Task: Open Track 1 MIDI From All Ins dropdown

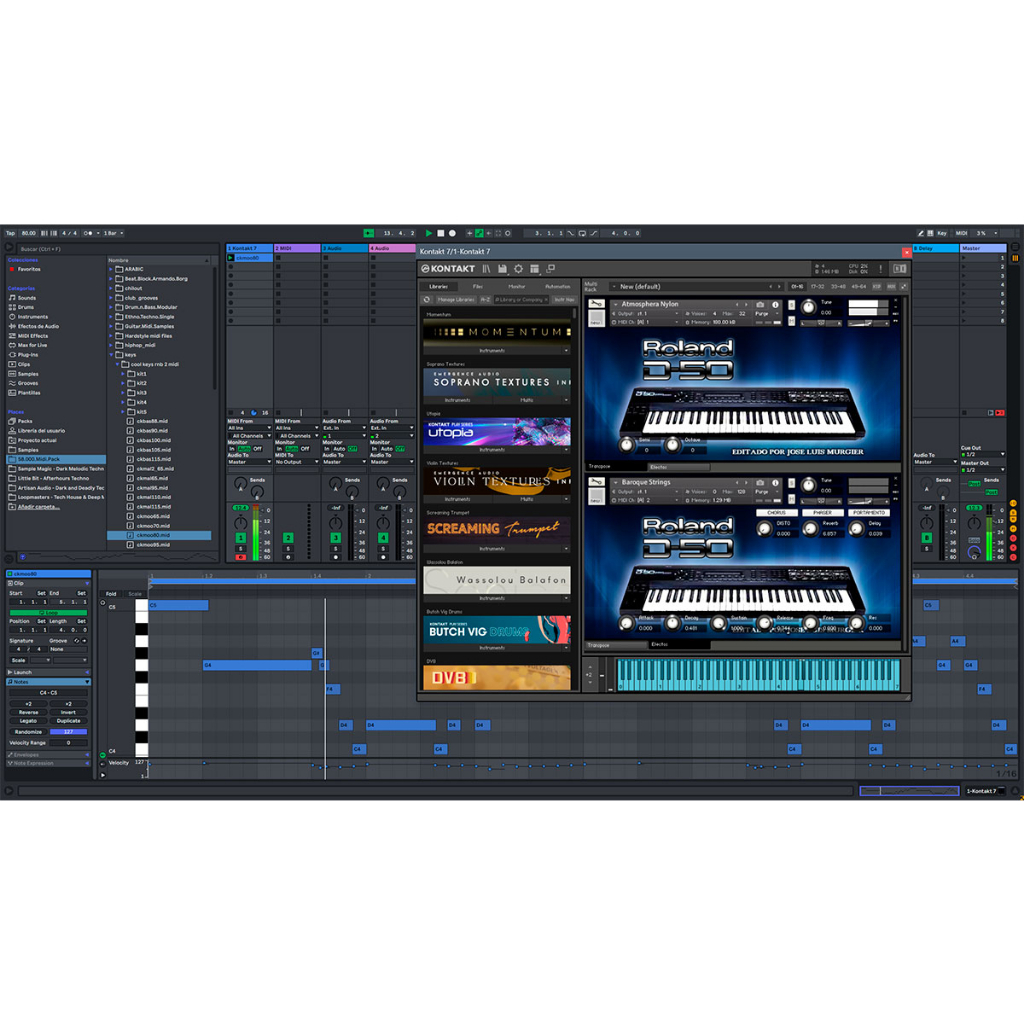Action: pyautogui.click(x=249, y=428)
